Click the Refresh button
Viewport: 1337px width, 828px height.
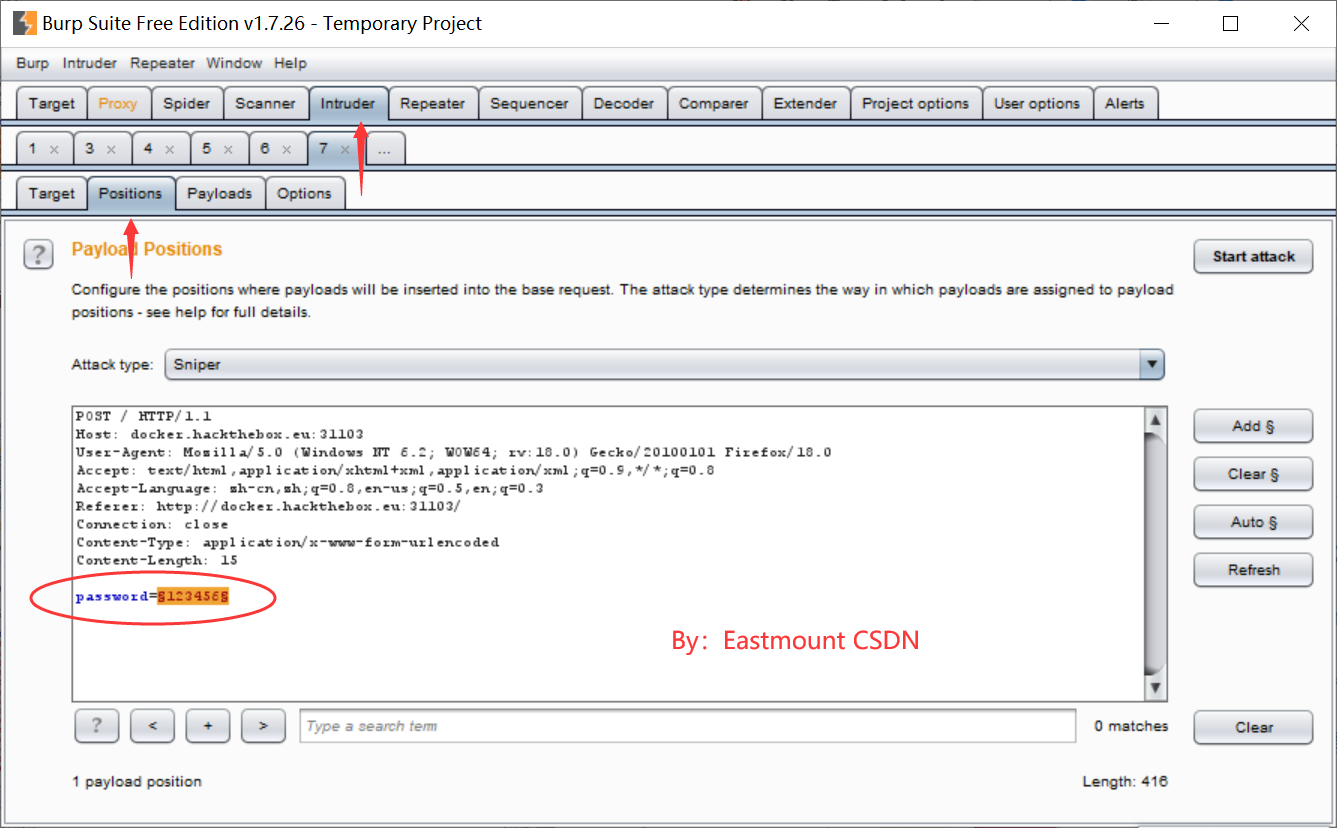(x=1253, y=570)
